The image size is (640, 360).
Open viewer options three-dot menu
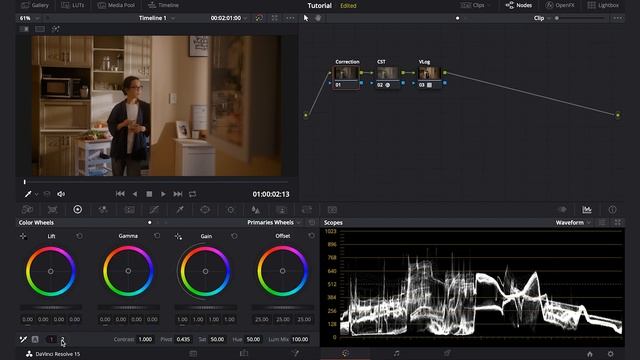[290, 18]
